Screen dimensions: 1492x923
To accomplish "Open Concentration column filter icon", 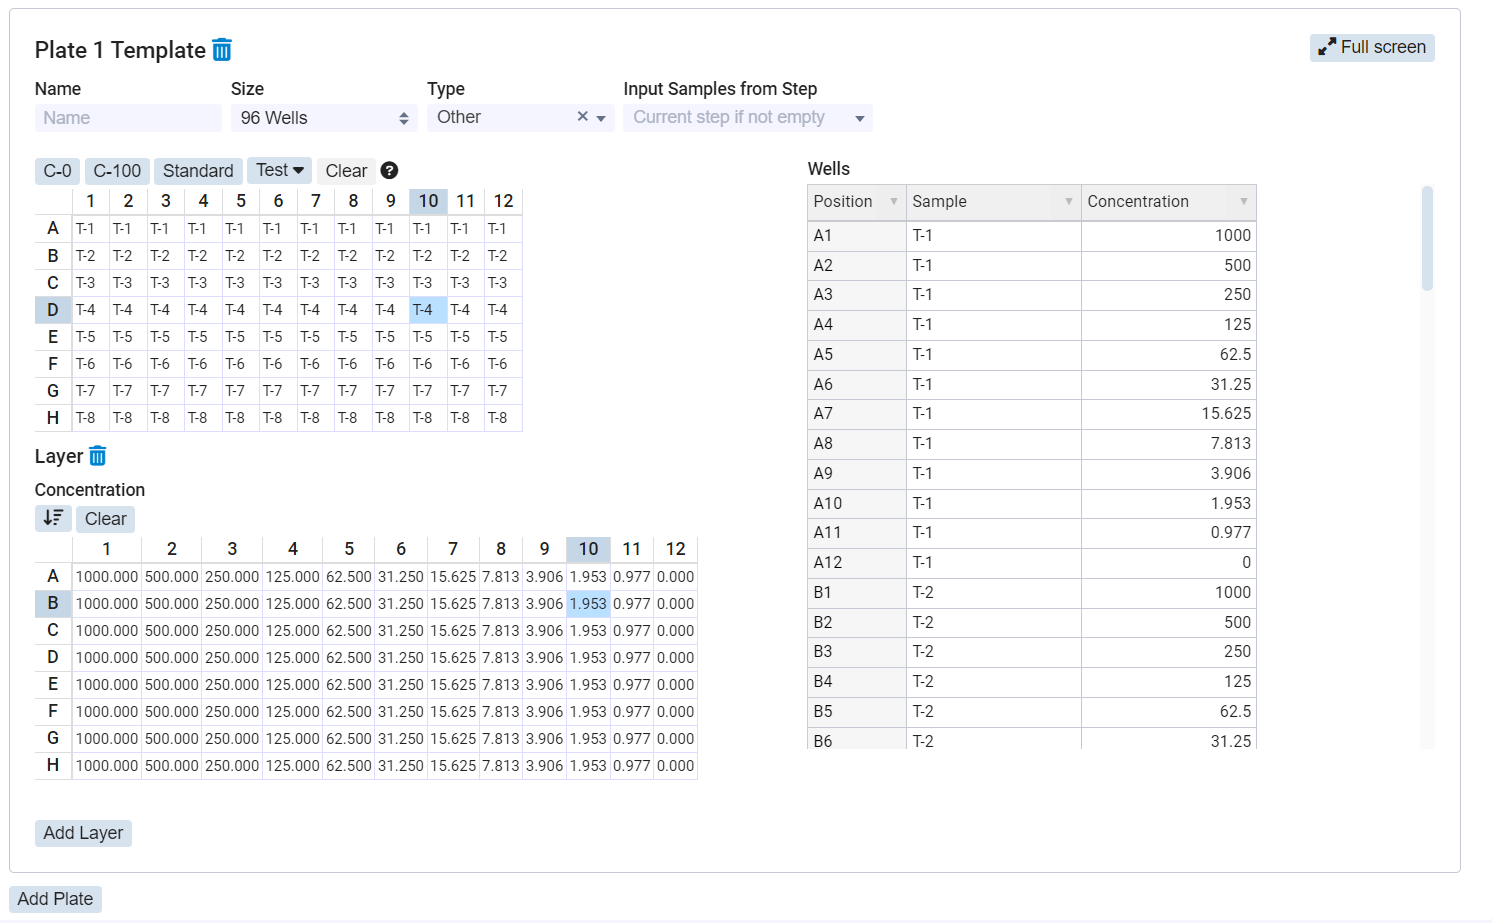I will pyautogui.click(x=1243, y=202).
